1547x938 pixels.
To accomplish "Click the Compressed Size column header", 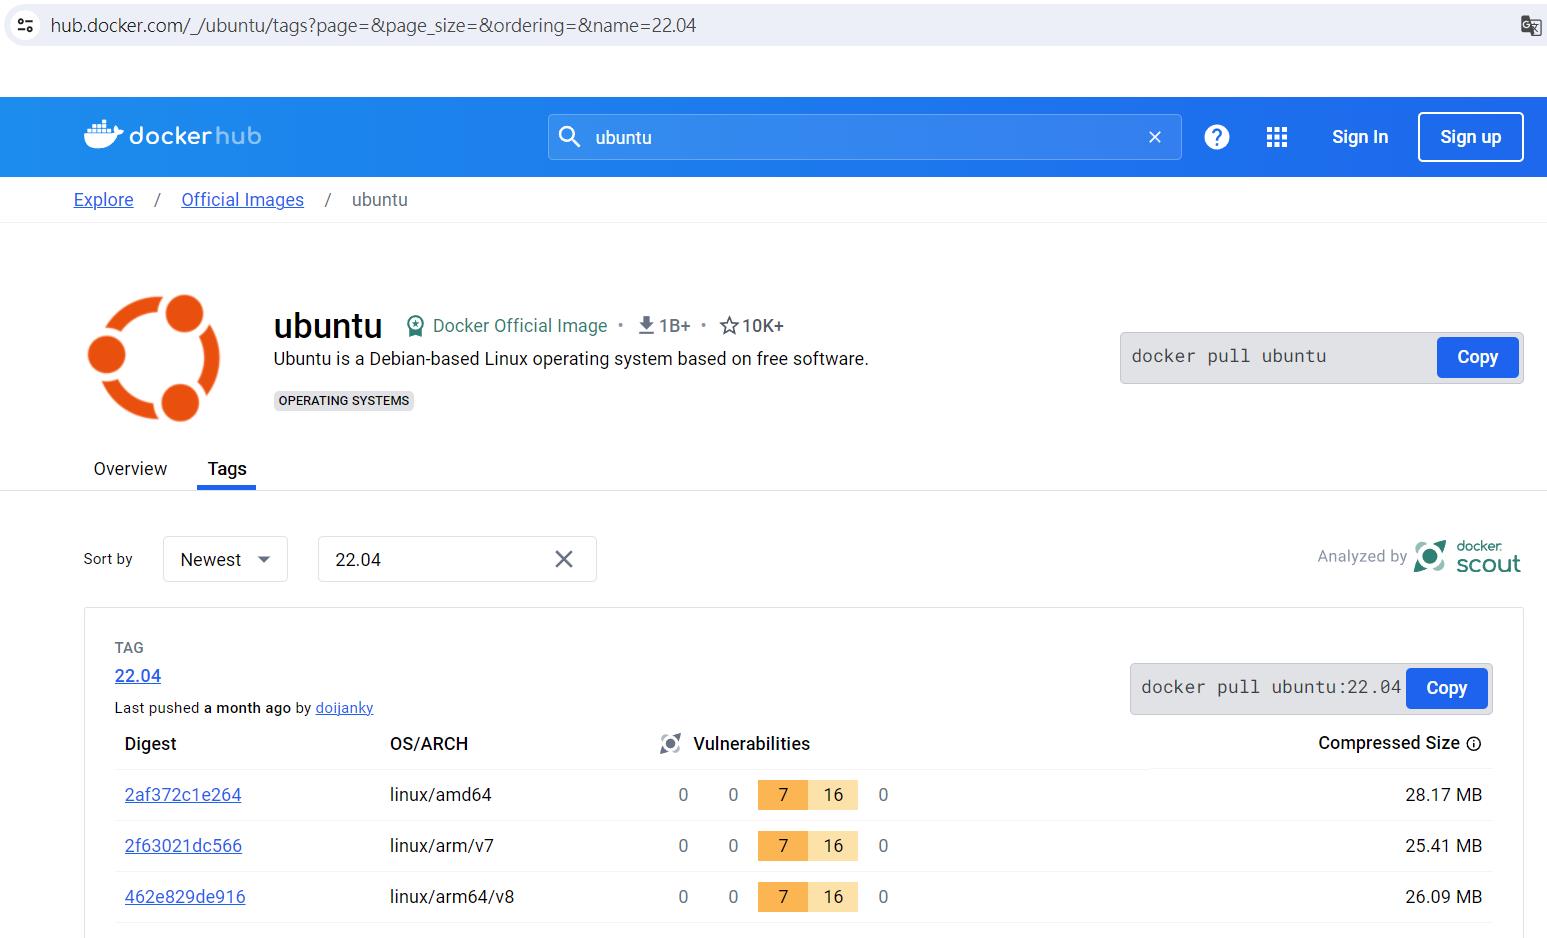I will (x=1389, y=743).
